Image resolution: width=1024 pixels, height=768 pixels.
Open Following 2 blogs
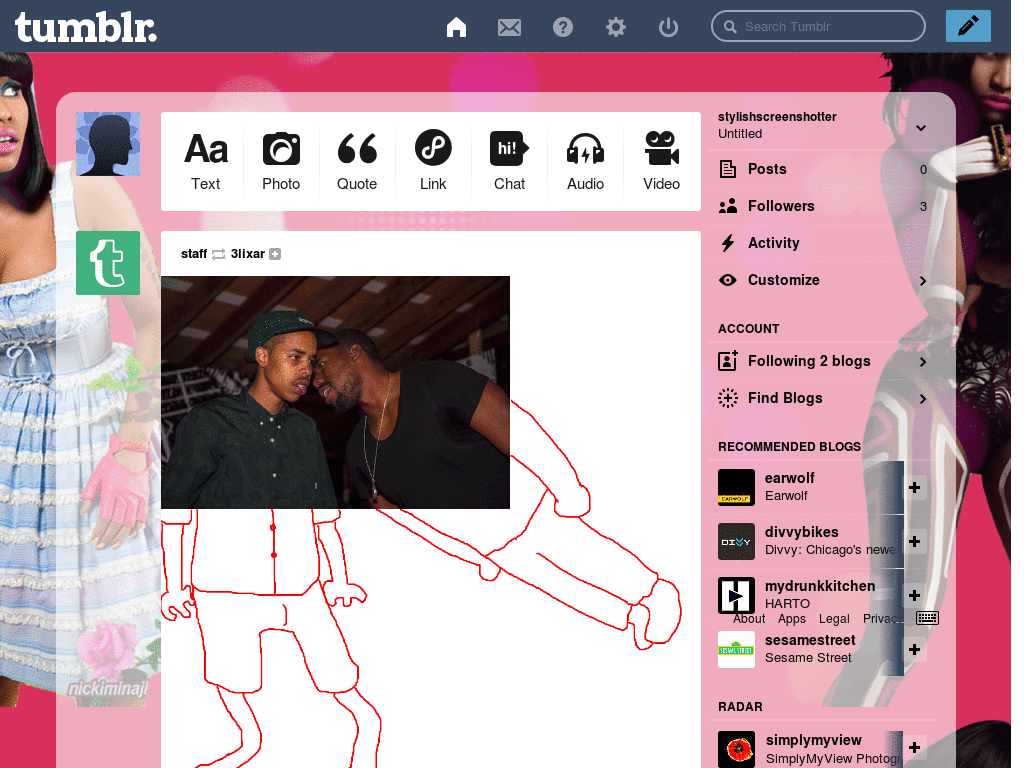click(823, 361)
